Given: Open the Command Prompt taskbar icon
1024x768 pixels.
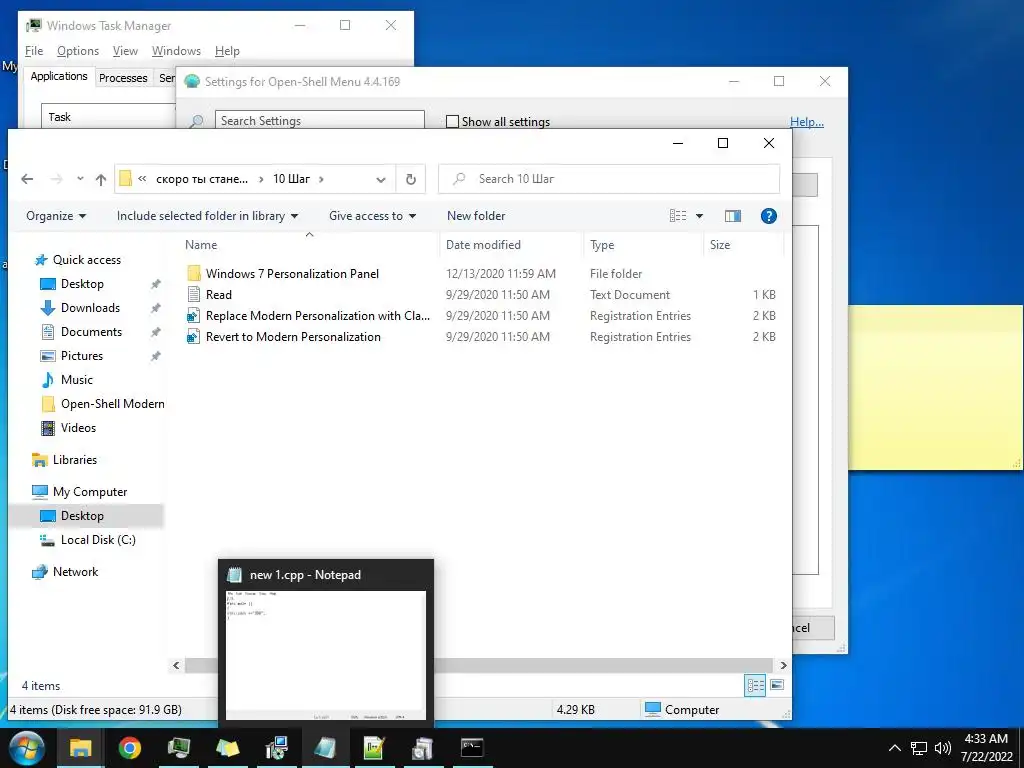Looking at the screenshot, I should tap(472, 748).
